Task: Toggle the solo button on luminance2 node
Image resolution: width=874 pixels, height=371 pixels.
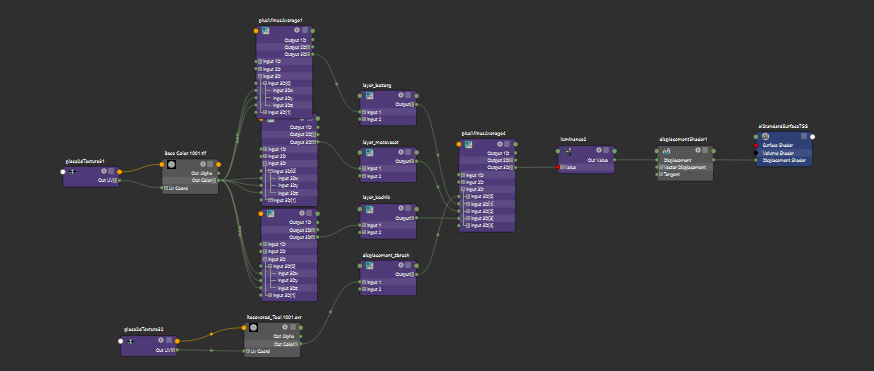Action: pos(599,150)
